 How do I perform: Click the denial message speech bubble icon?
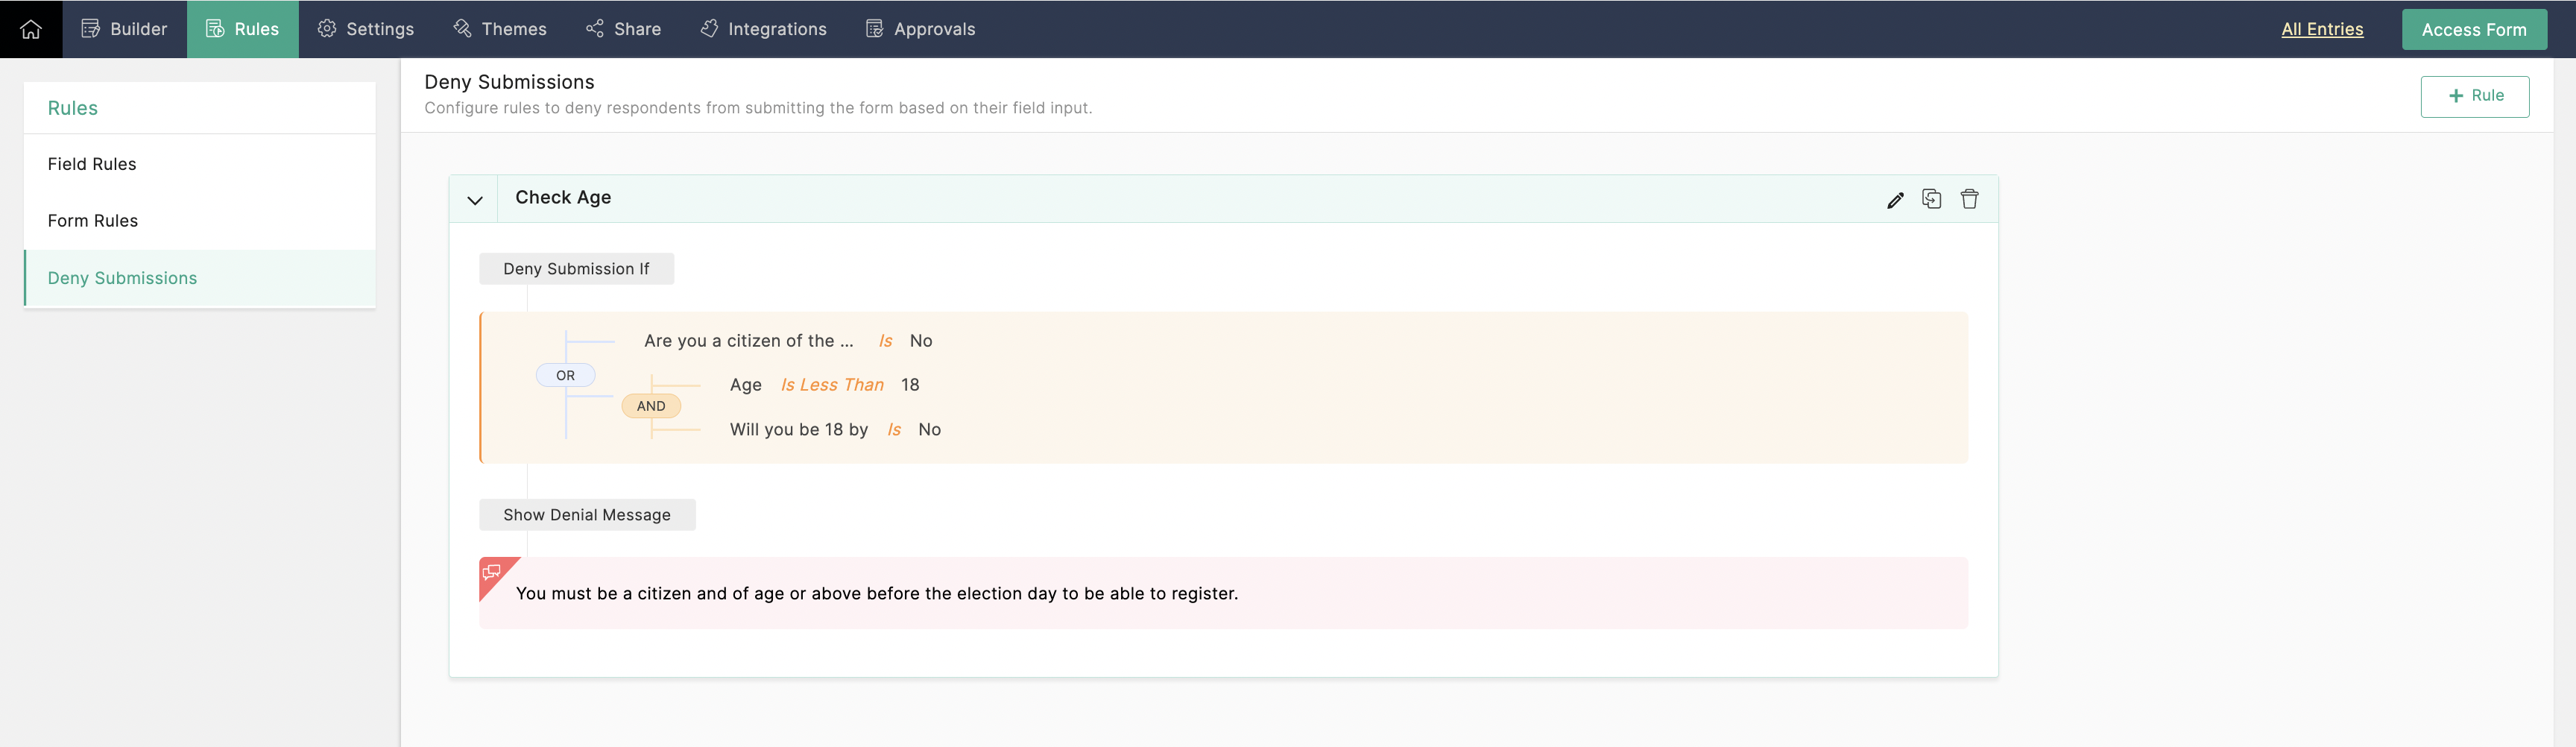tap(492, 572)
